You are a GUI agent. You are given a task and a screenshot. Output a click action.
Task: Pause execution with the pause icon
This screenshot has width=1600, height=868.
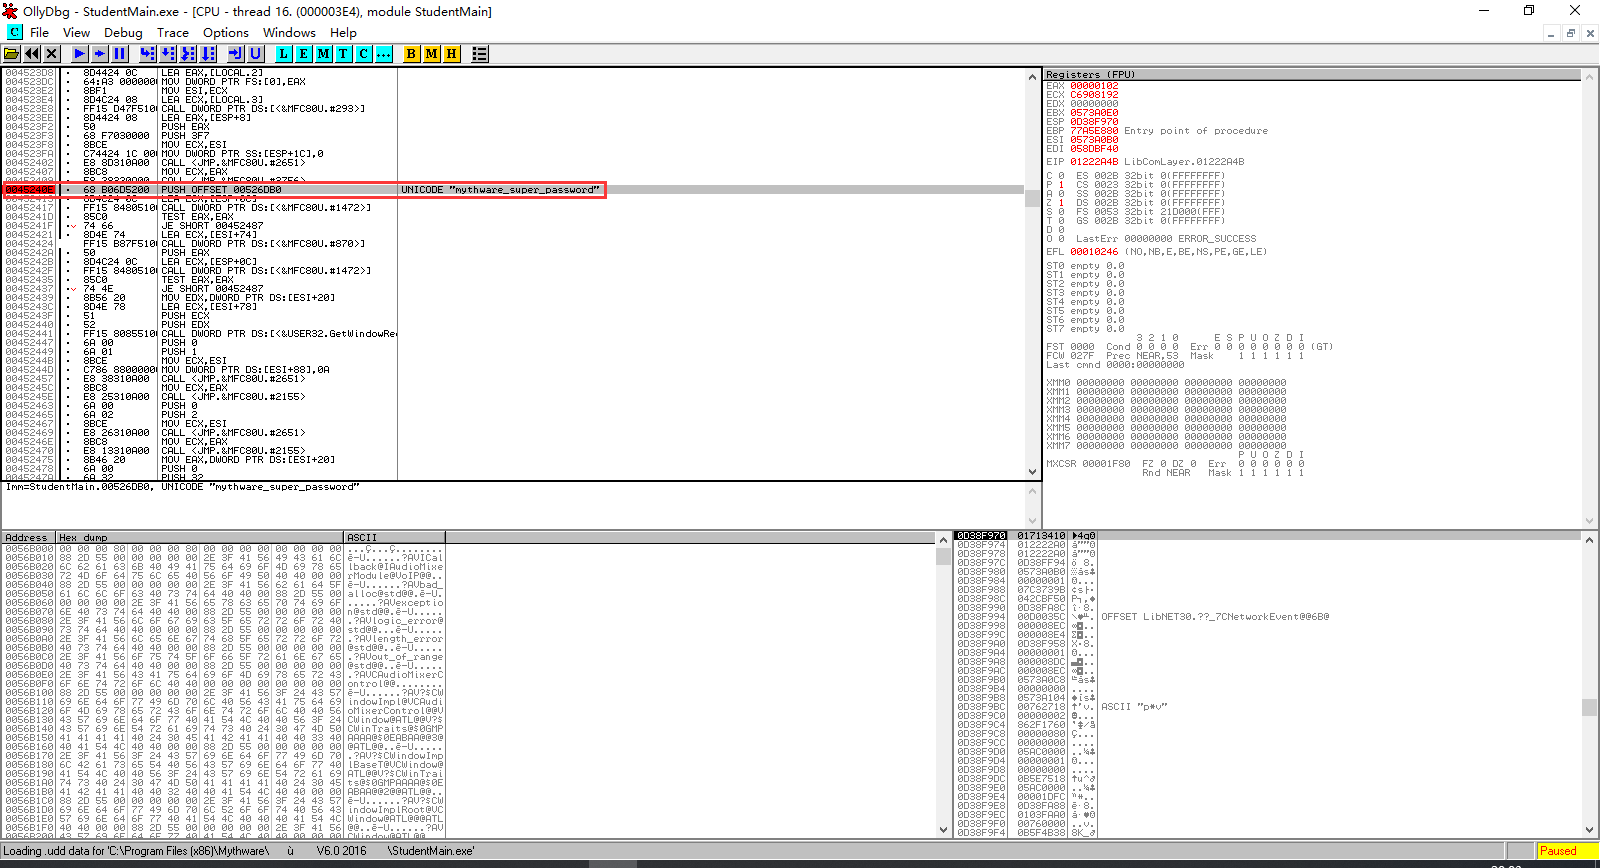[120, 54]
